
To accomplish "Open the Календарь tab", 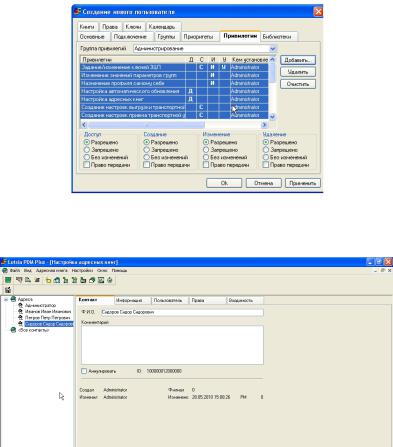I will (162, 27).
